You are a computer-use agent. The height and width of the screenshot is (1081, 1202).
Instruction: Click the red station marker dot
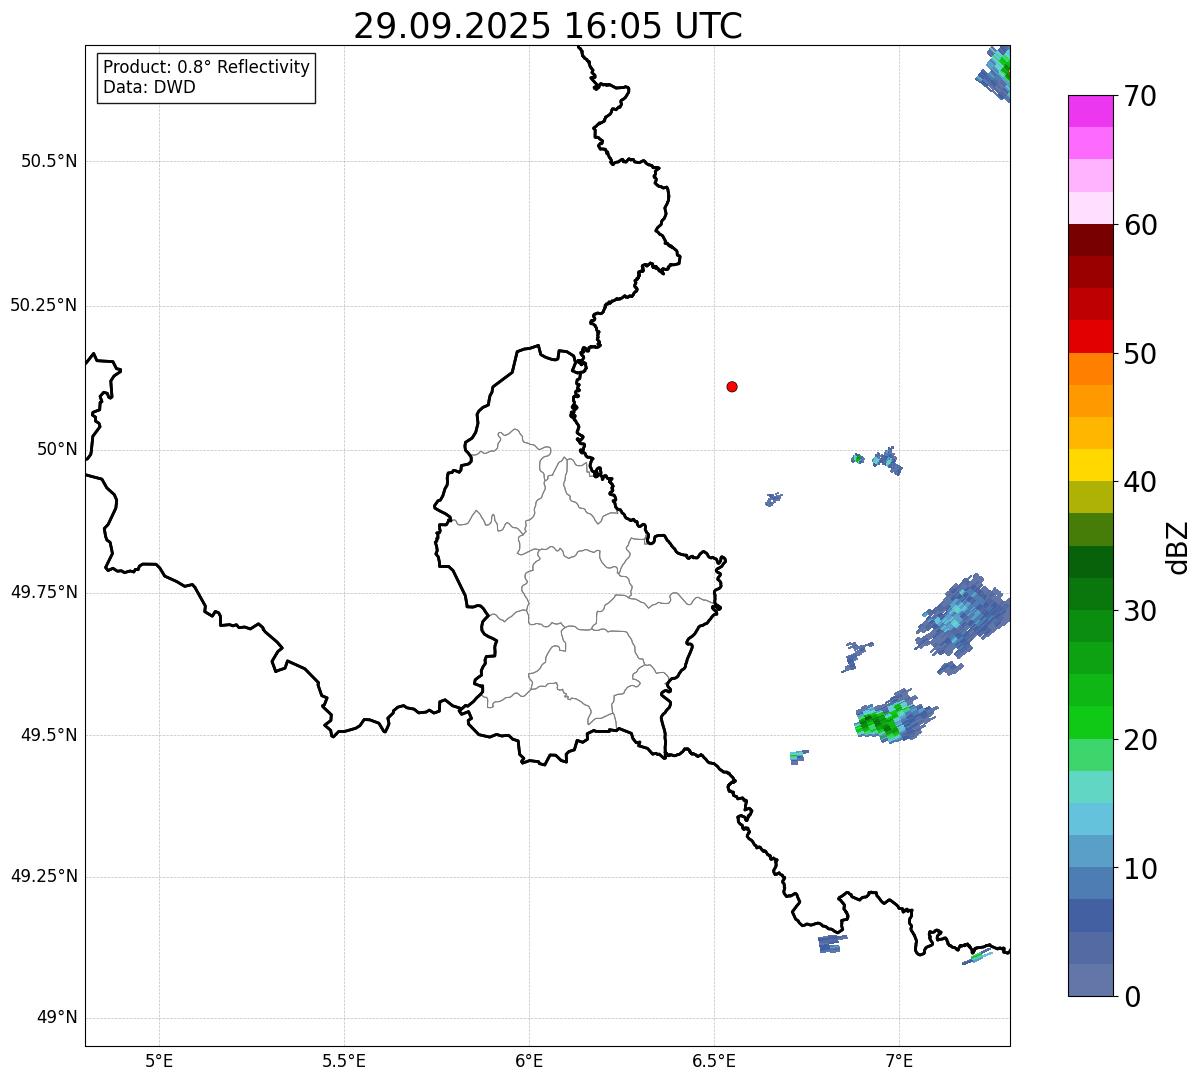pyautogui.click(x=732, y=386)
